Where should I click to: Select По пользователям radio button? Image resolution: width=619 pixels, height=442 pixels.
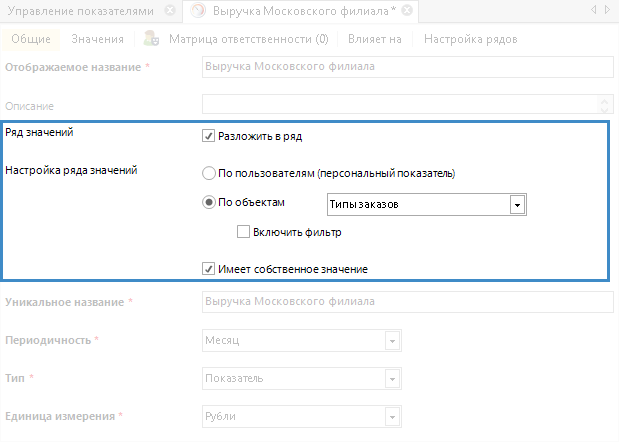point(208,172)
